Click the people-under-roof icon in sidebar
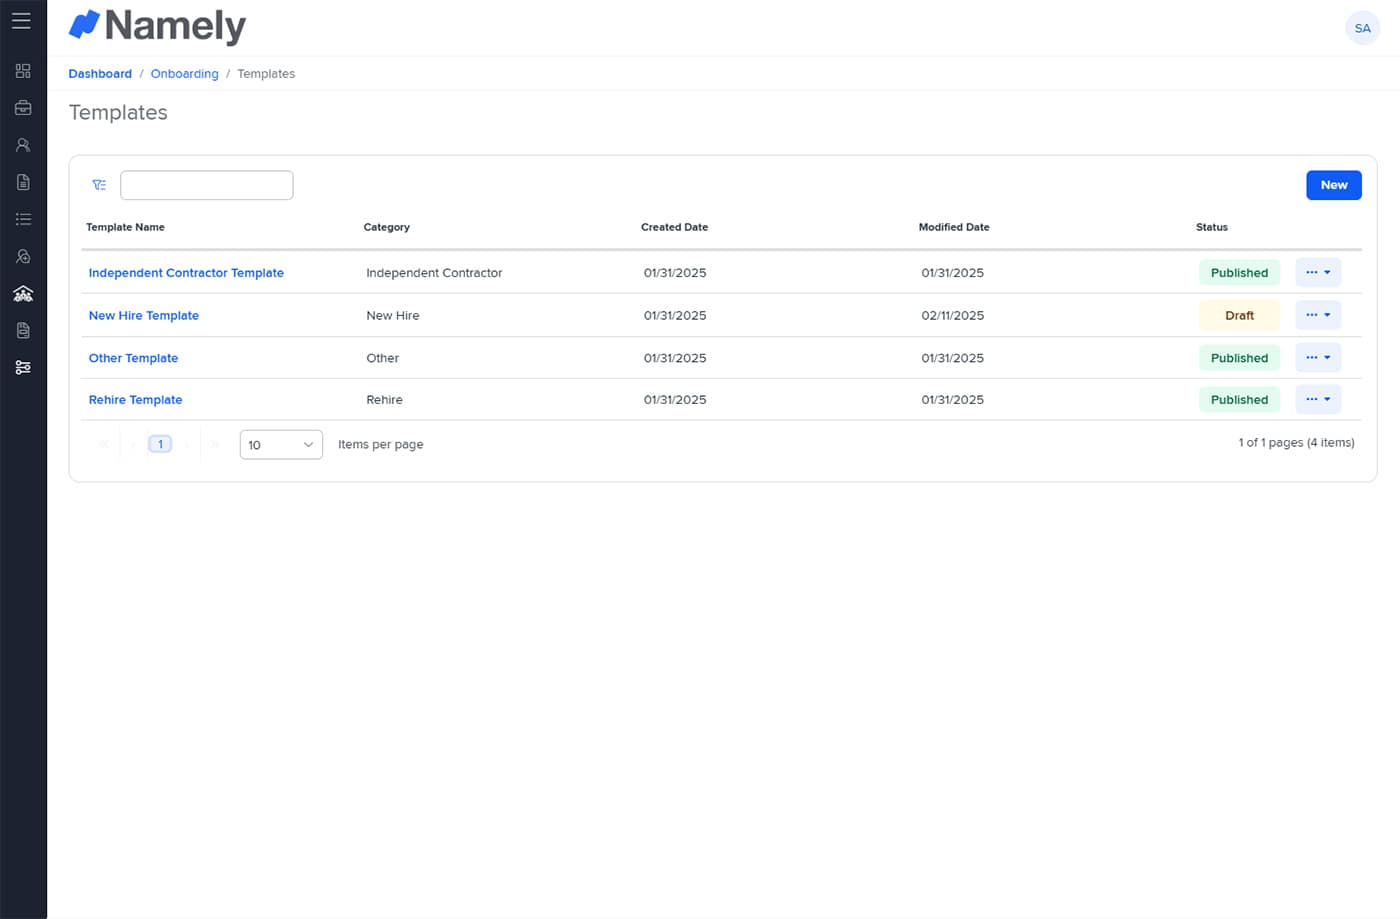The image size is (1400, 919). pos(23,293)
